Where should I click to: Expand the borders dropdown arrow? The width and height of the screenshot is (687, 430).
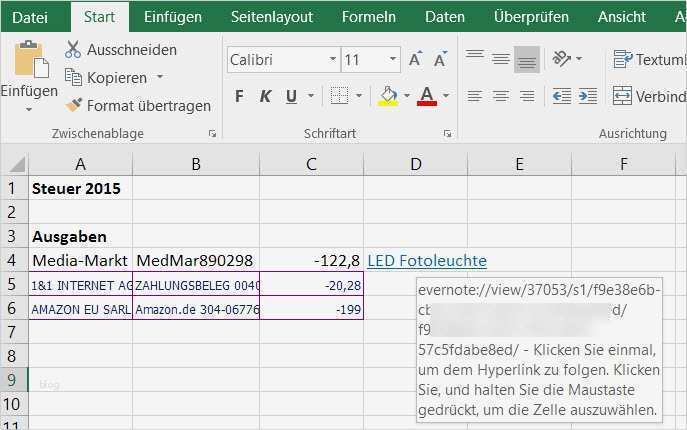pyautogui.click(x=359, y=96)
